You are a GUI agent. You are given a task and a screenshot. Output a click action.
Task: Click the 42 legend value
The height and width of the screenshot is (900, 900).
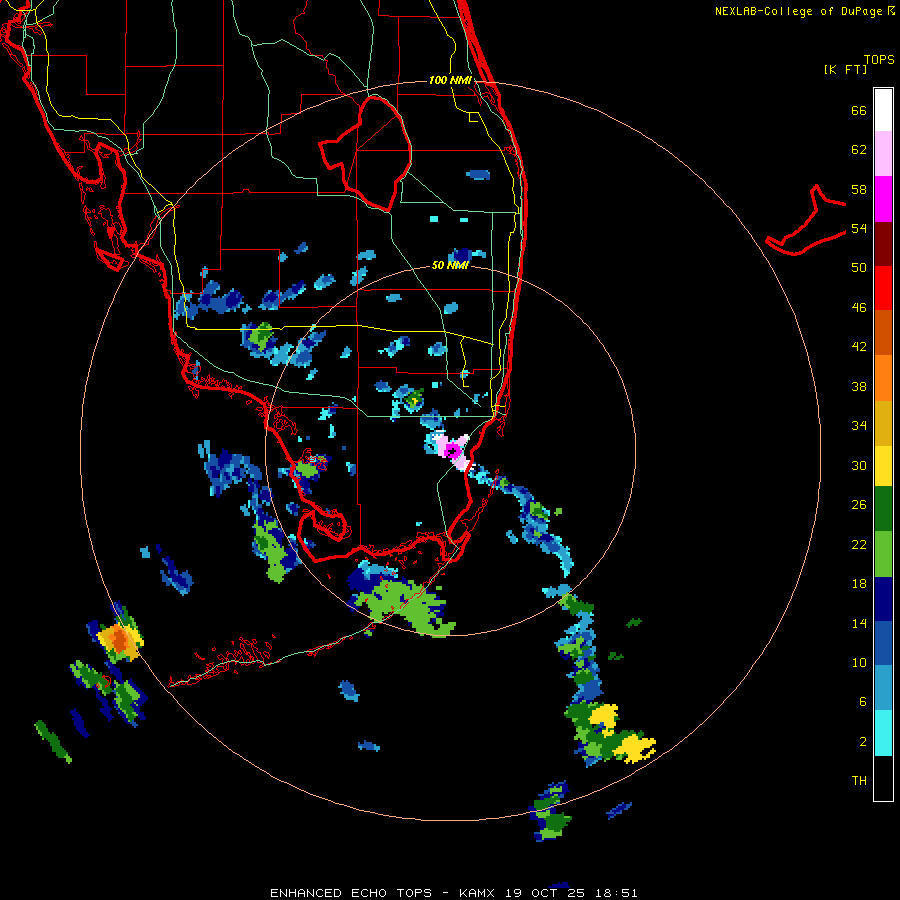(x=859, y=347)
